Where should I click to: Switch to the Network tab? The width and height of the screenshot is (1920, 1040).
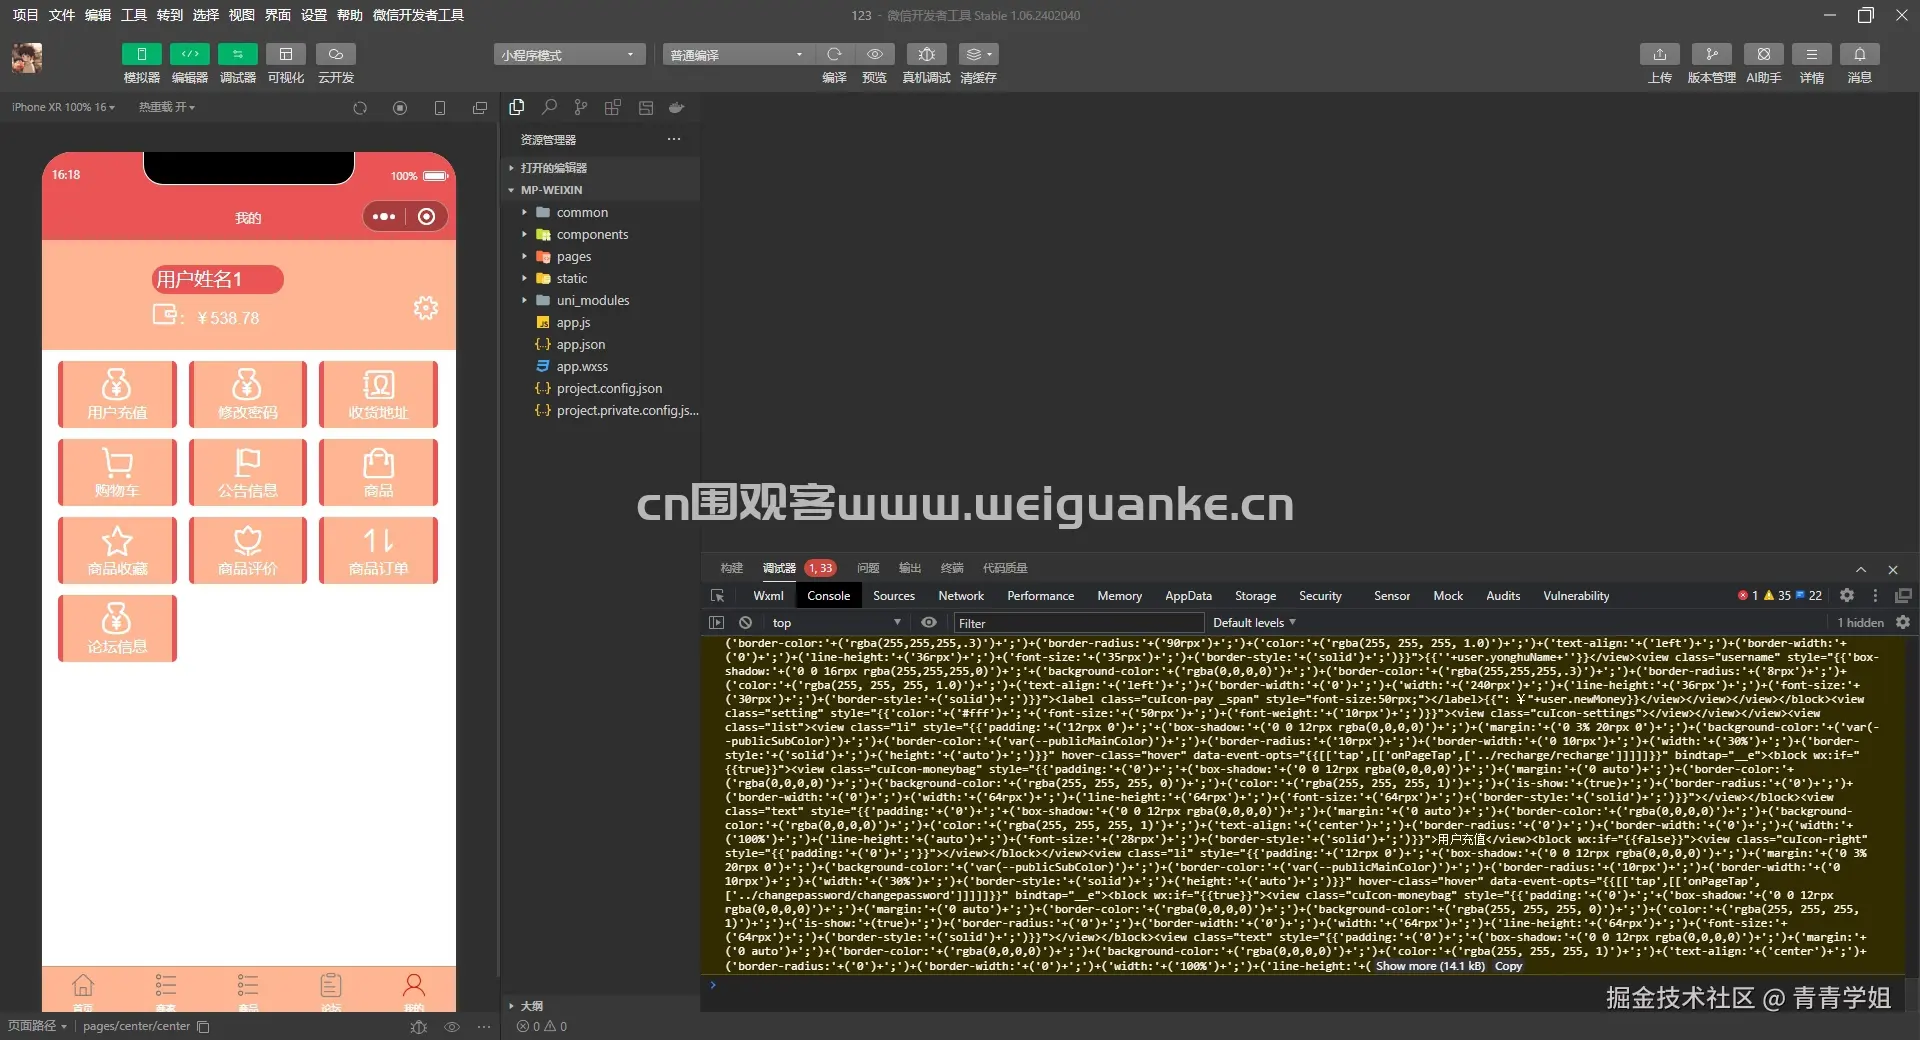(961, 596)
